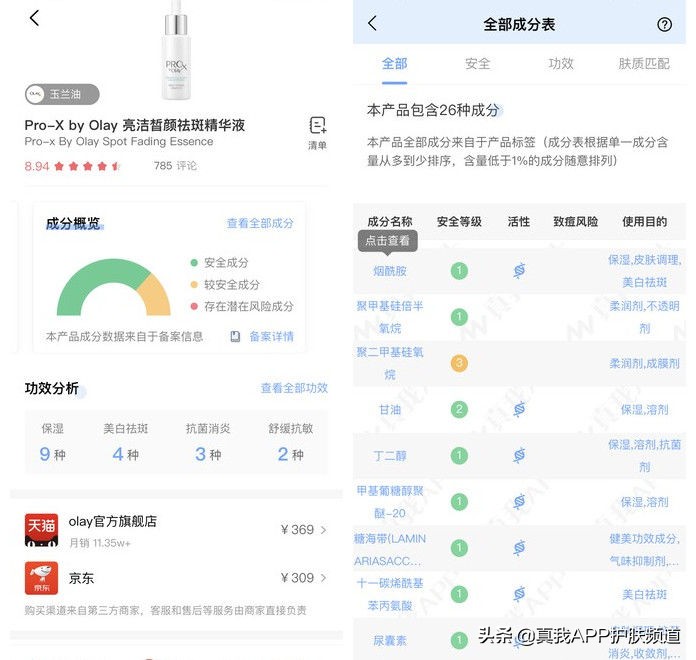Open 查看全部成分 link
Viewport: 696px width, 660px height.
[260, 223]
